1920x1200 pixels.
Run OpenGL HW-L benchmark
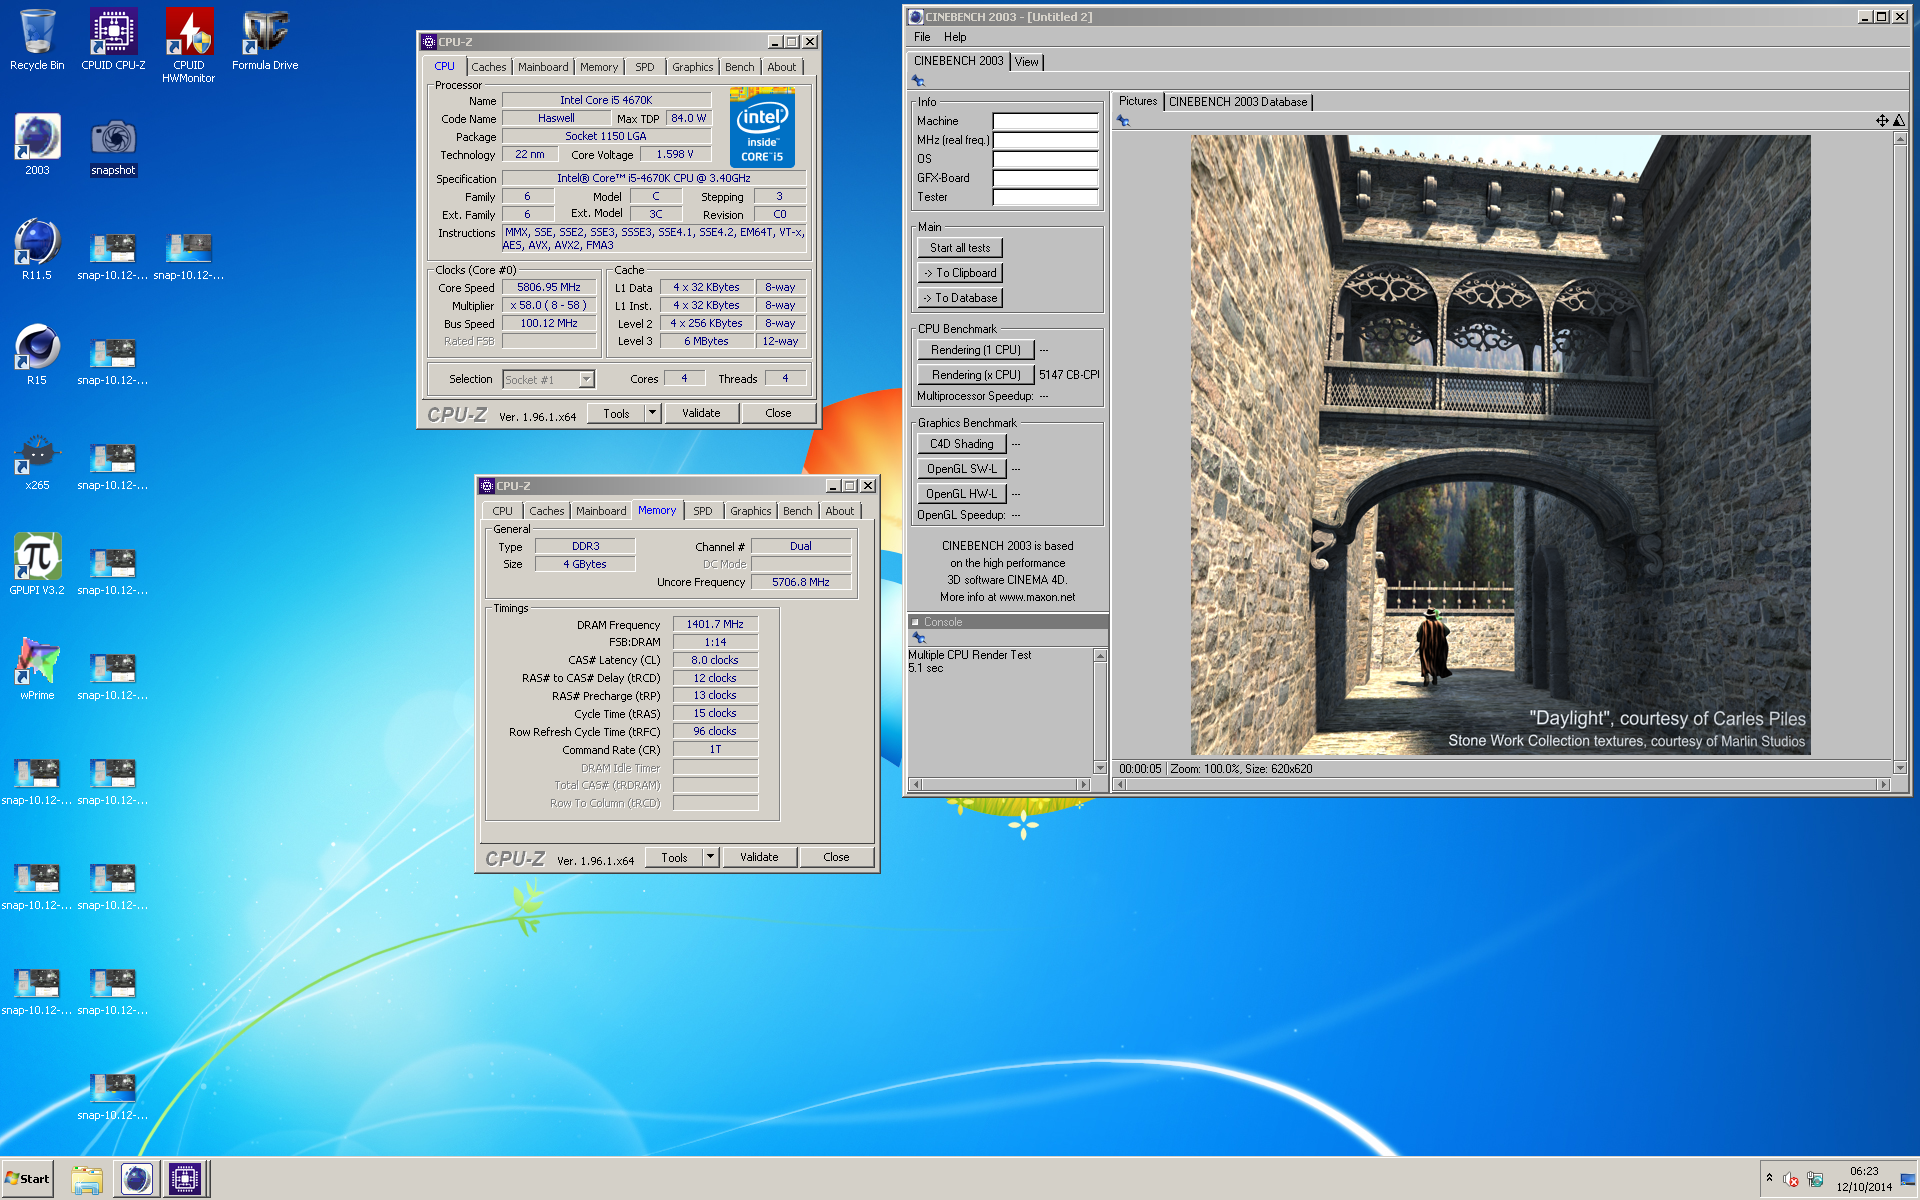point(961,494)
